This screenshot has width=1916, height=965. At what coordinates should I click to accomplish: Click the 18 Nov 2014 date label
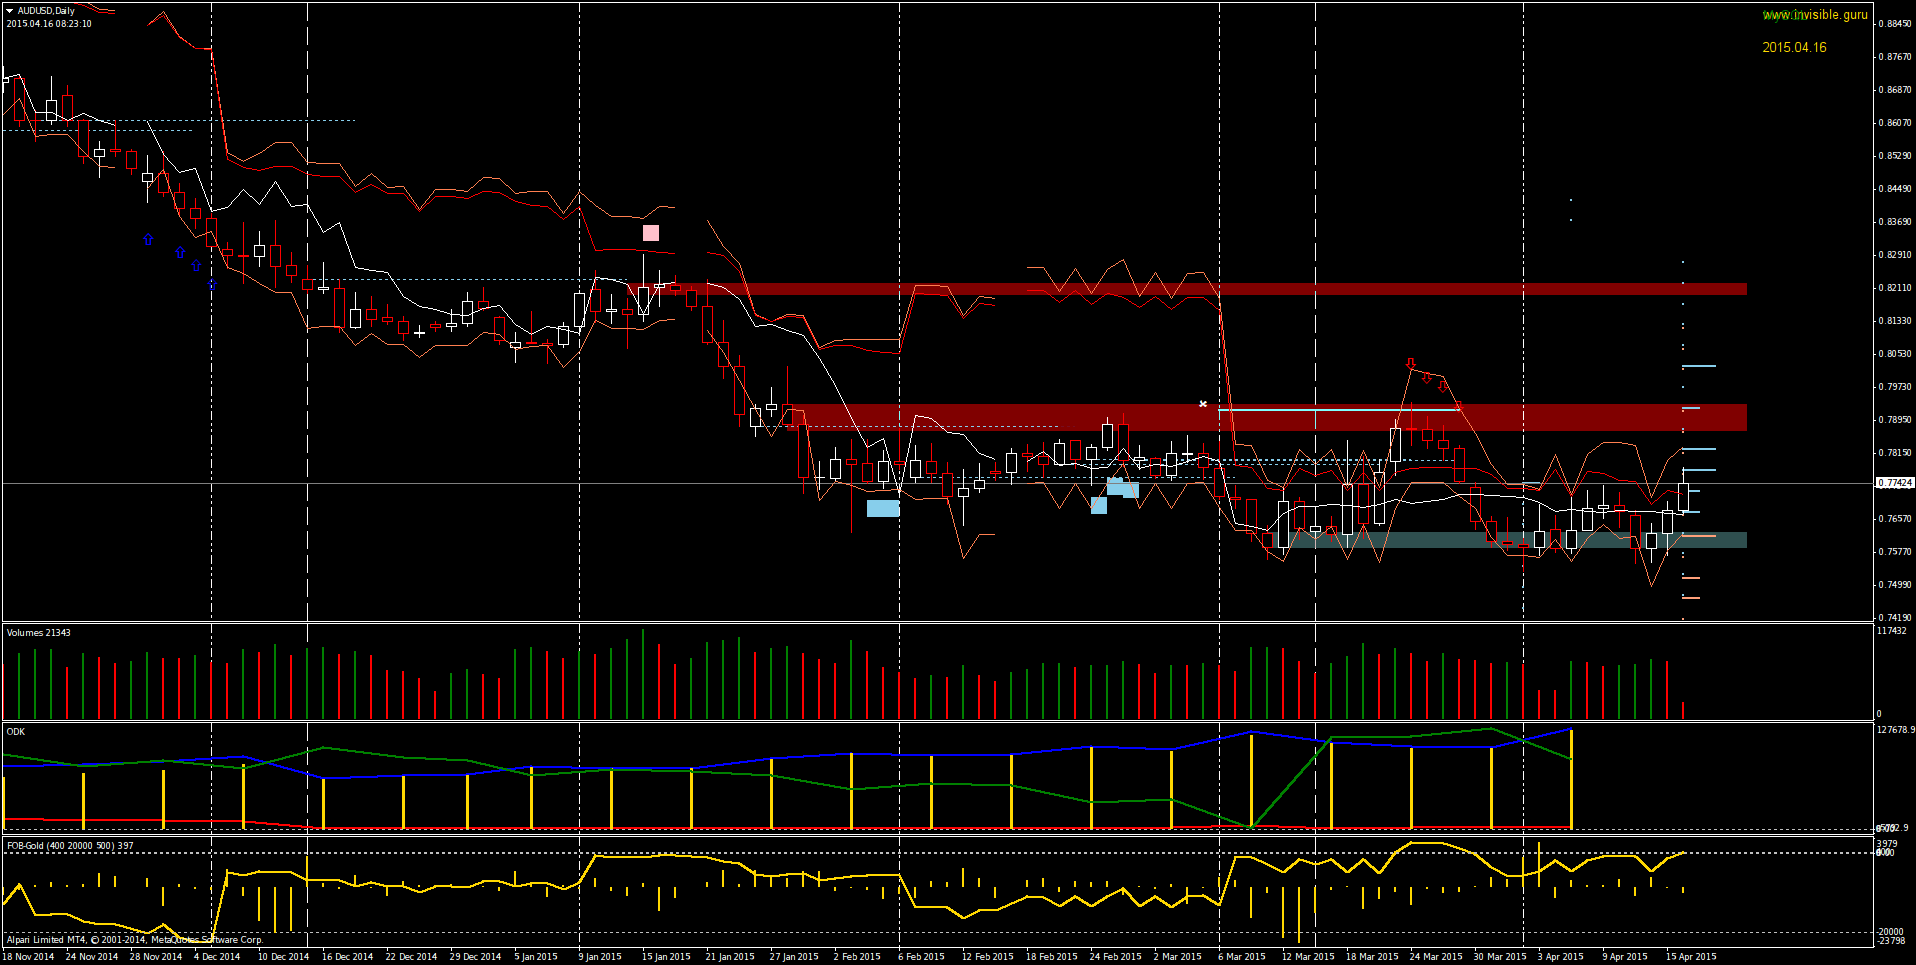(x=28, y=957)
